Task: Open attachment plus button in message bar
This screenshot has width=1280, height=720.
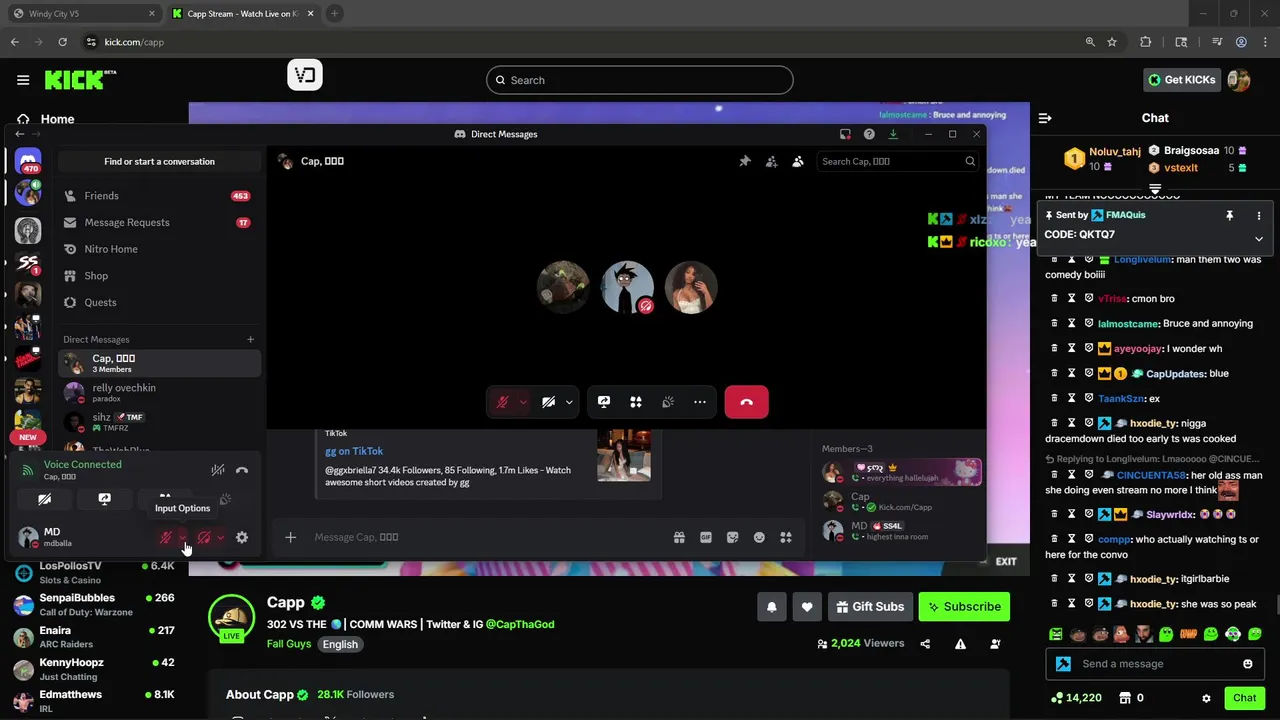Action: [290, 537]
